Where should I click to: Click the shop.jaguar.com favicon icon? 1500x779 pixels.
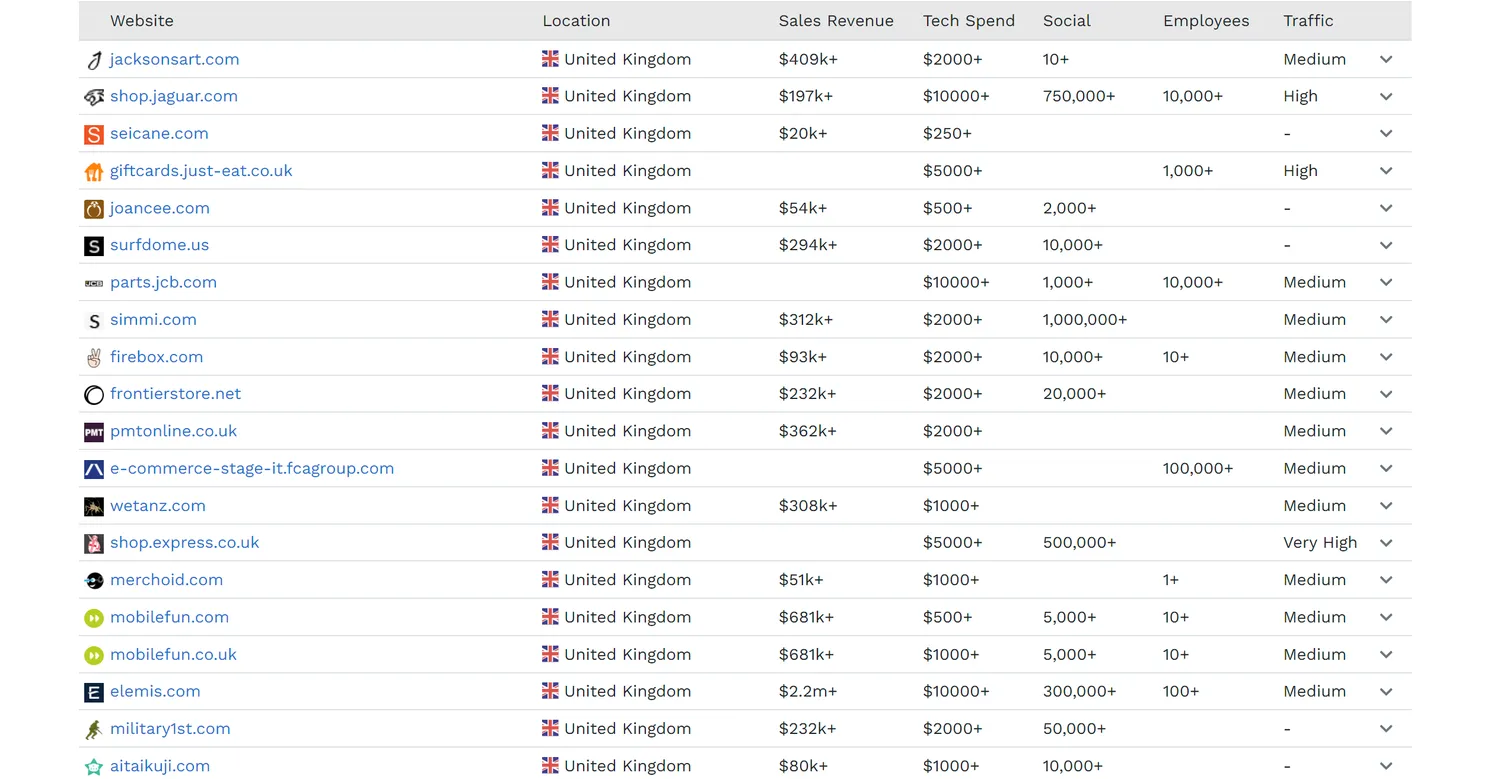94,97
